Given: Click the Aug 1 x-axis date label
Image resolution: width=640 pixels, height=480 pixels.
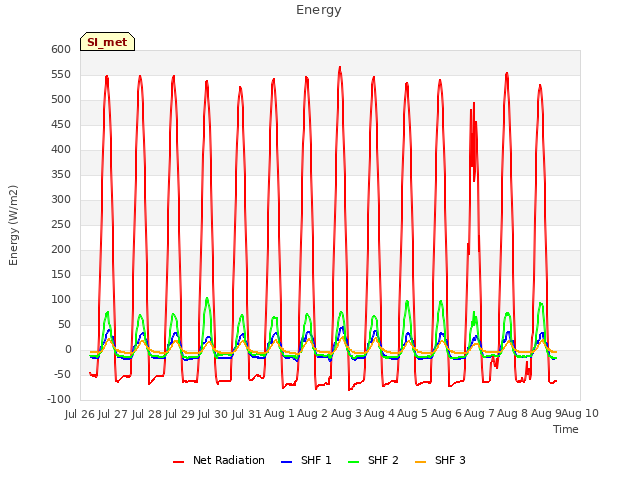Looking at the screenshot, I should [280, 414].
